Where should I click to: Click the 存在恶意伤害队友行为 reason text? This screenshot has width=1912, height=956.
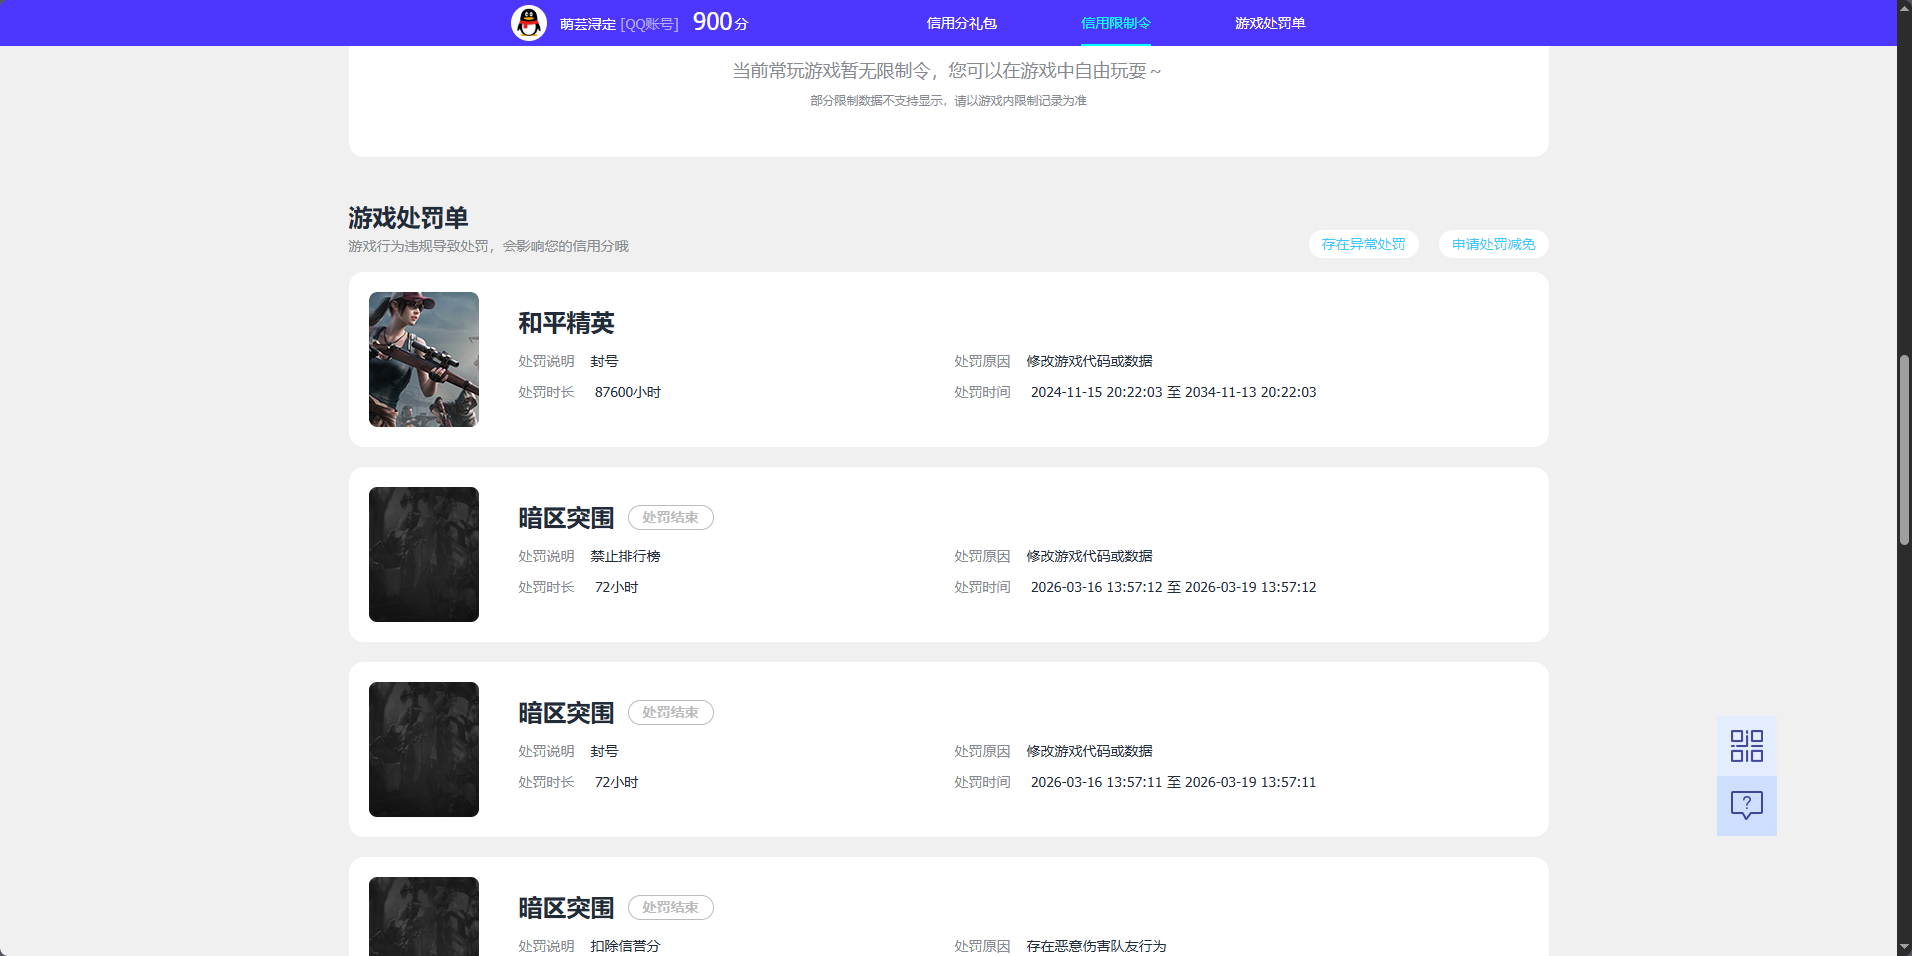pos(1096,946)
